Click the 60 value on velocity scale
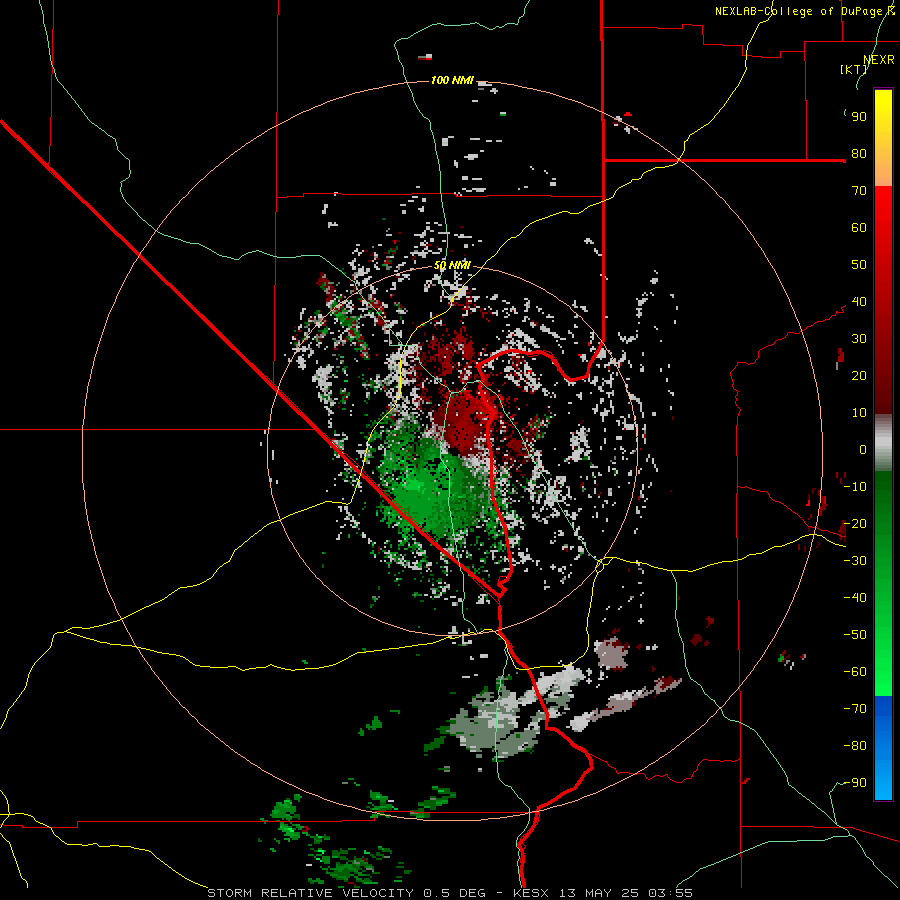The height and width of the screenshot is (900, 900). coord(859,227)
